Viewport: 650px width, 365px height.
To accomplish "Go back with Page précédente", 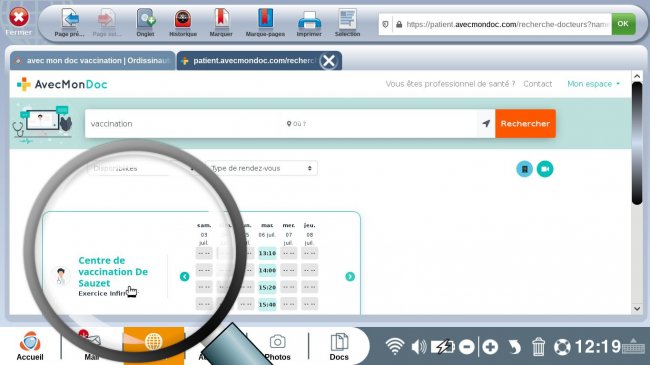I will [x=70, y=23].
